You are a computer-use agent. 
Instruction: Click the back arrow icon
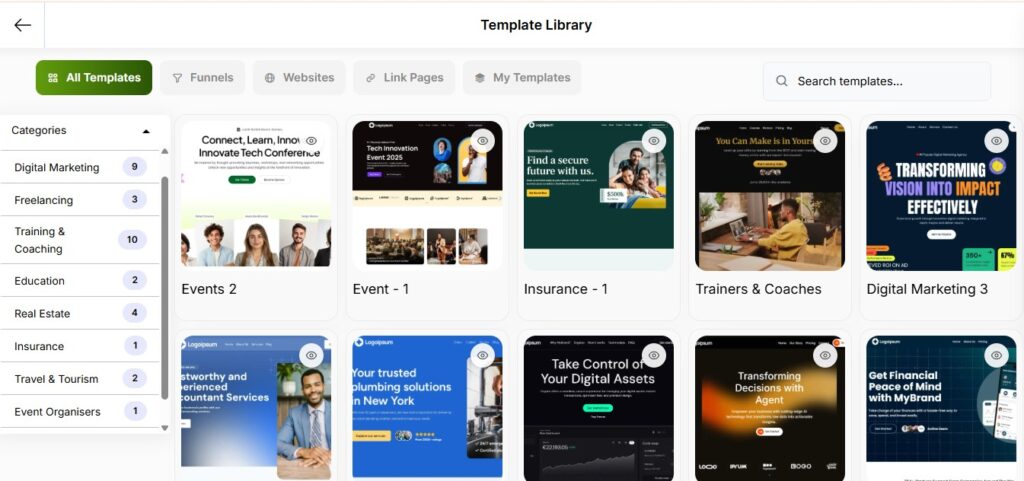coord(23,25)
